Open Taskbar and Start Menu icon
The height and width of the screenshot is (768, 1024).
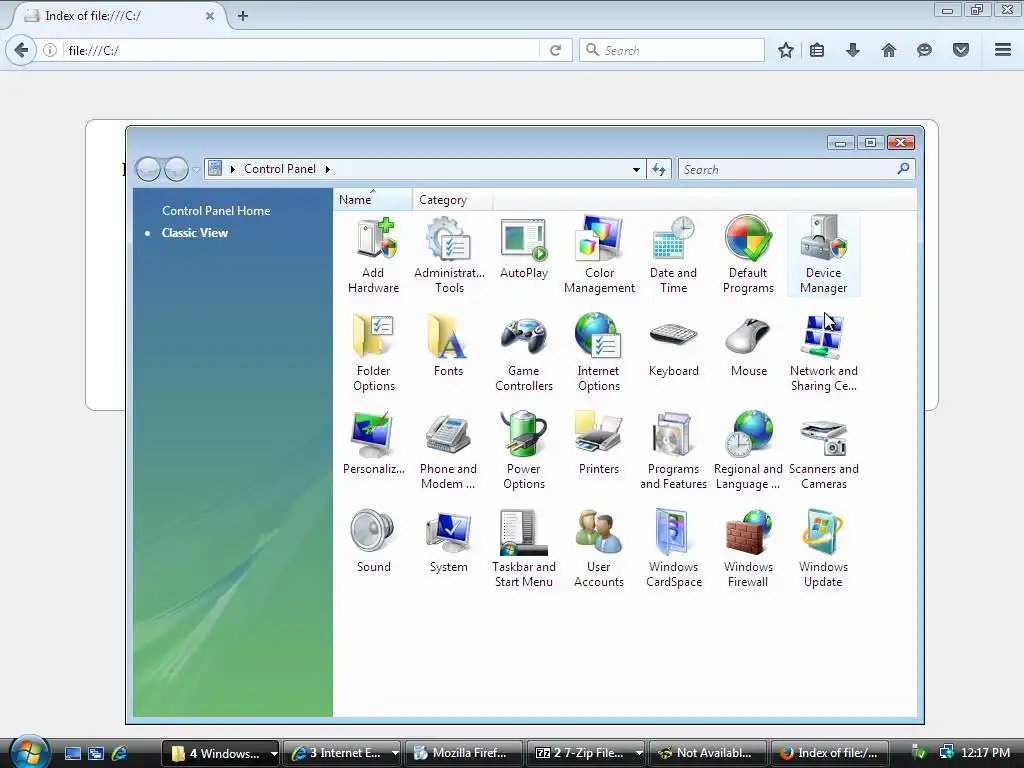click(524, 549)
